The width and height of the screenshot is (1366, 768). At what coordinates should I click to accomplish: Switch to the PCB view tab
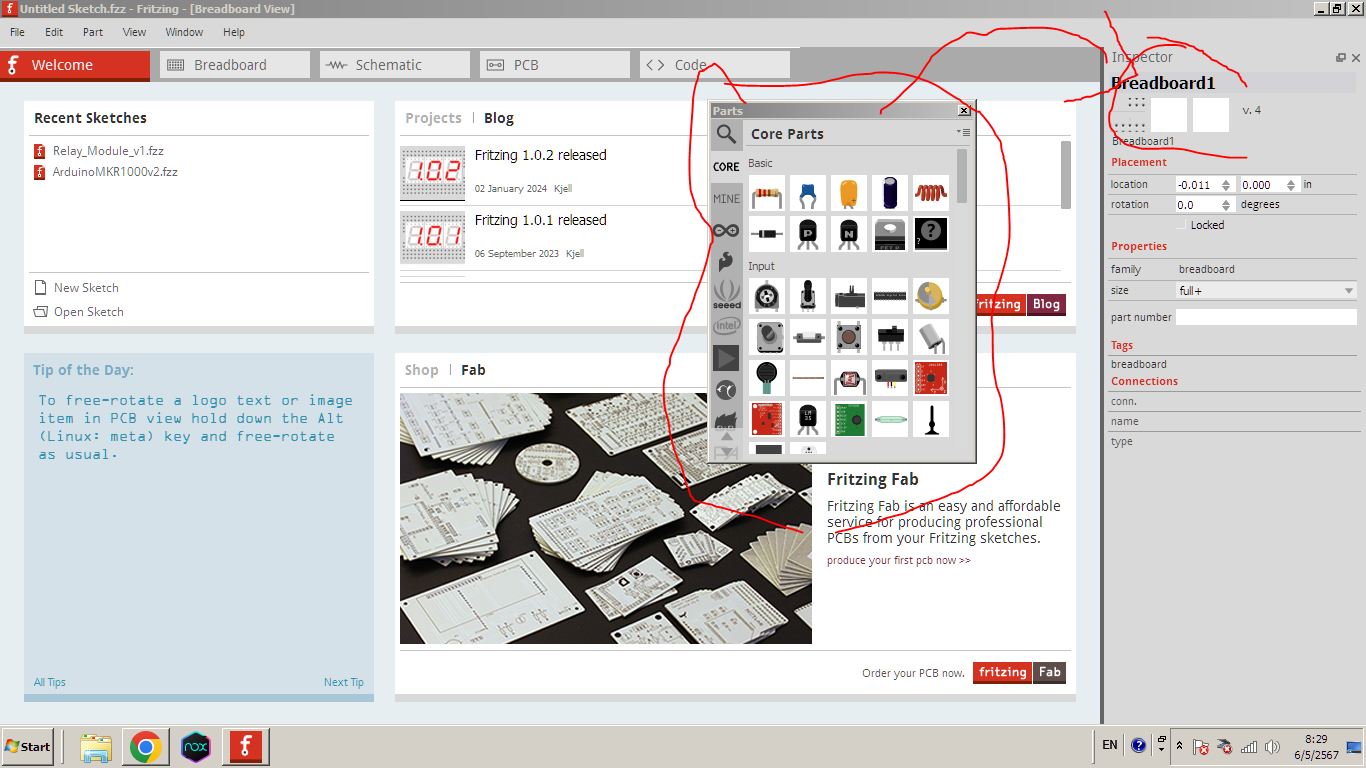(x=555, y=65)
